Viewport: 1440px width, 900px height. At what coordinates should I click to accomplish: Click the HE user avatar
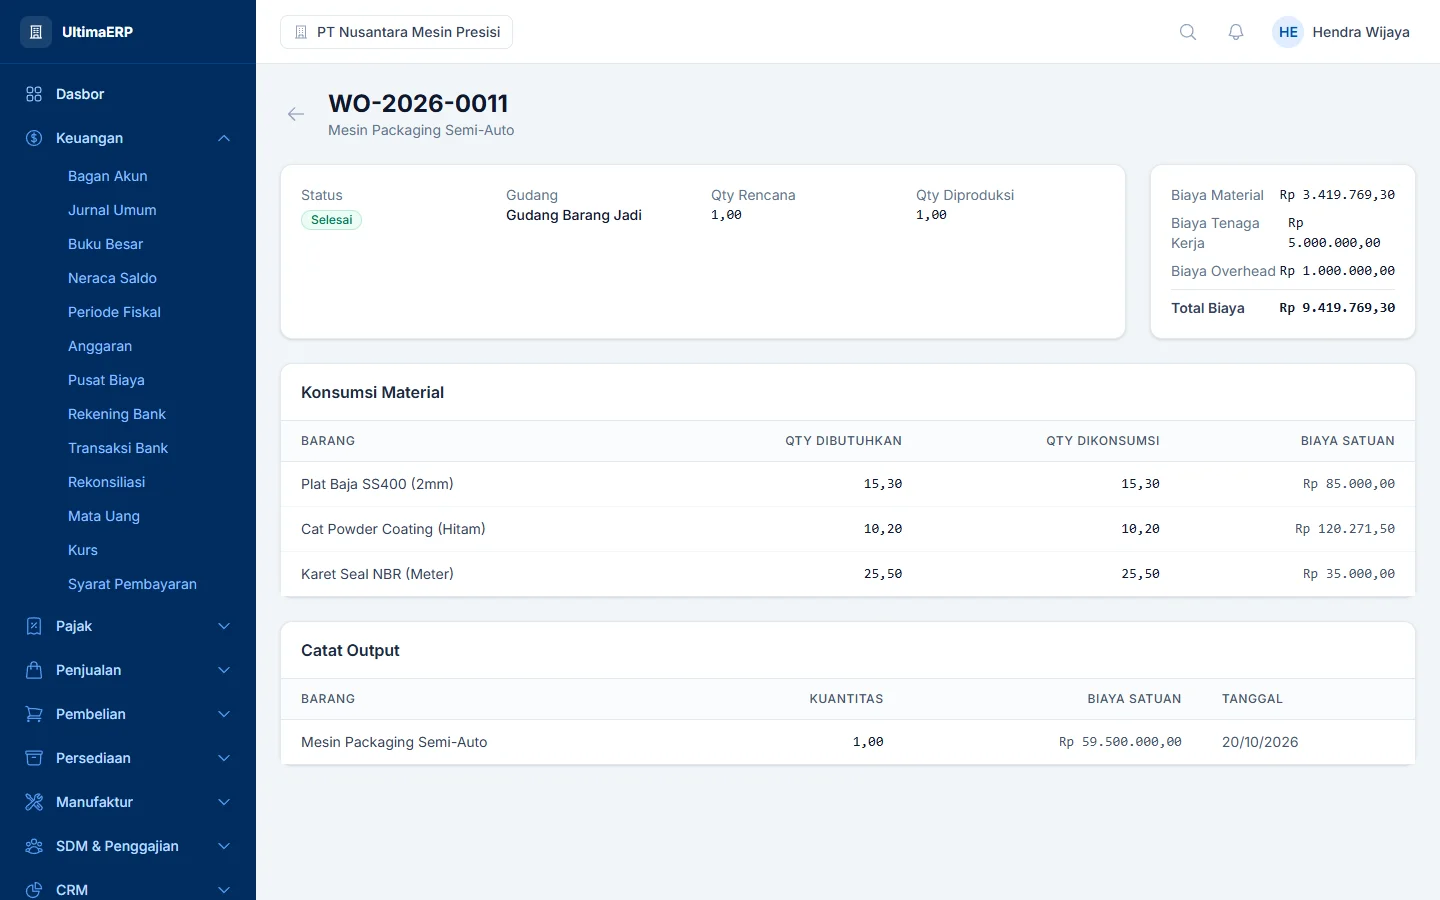click(x=1288, y=32)
